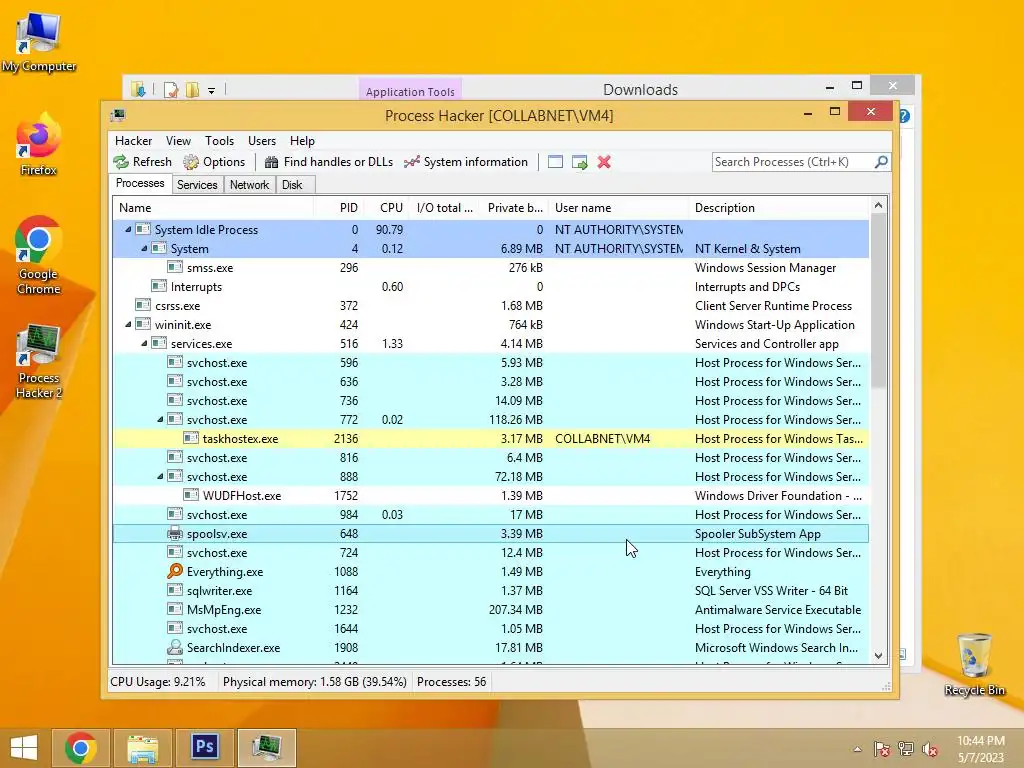This screenshot has height=768, width=1024.
Task: Collapse the System process node
Action: pyautogui.click(x=144, y=249)
